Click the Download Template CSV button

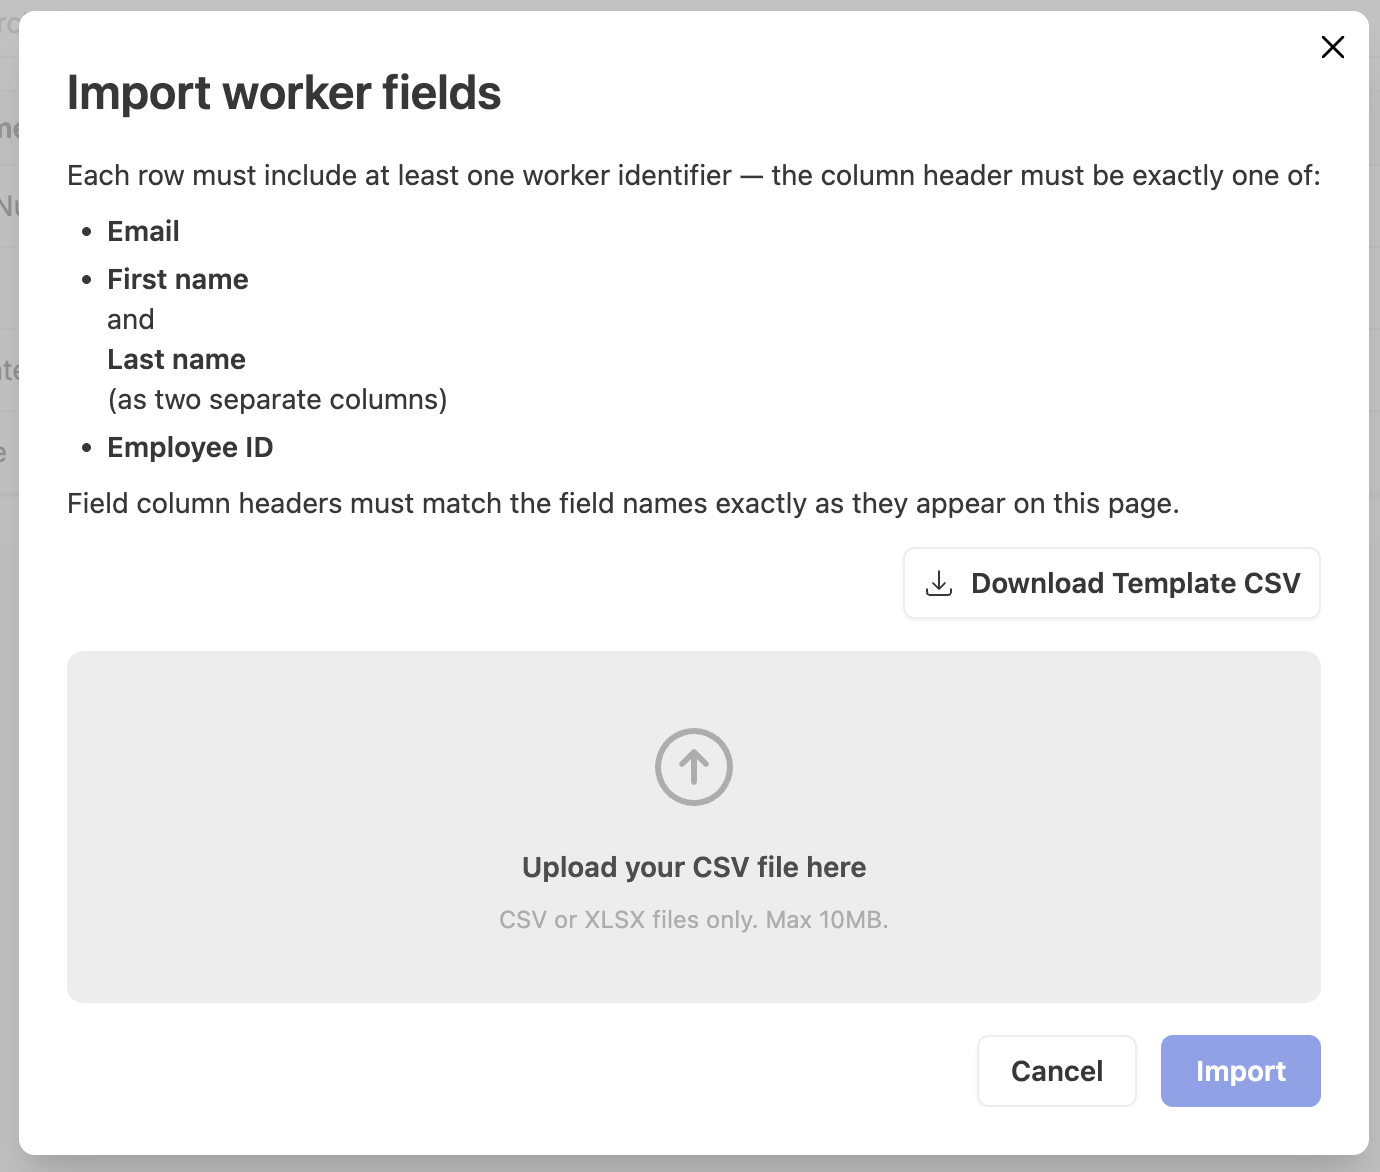(x=1112, y=583)
